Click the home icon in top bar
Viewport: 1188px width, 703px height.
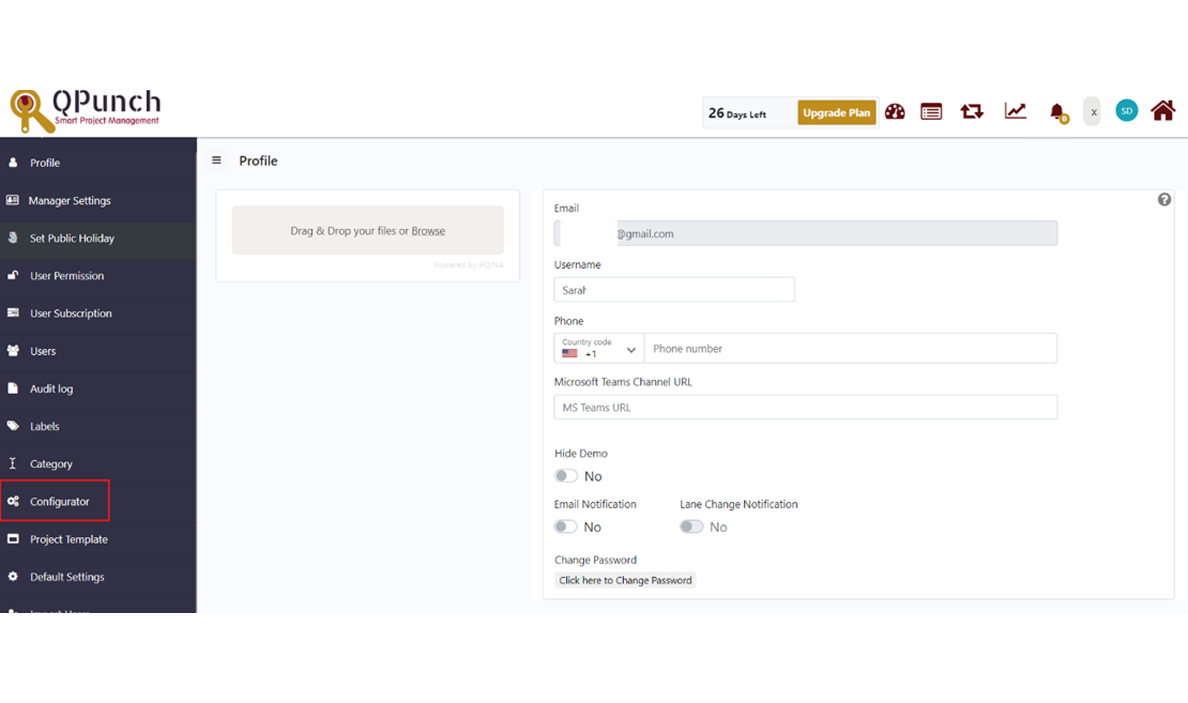pos(1162,111)
